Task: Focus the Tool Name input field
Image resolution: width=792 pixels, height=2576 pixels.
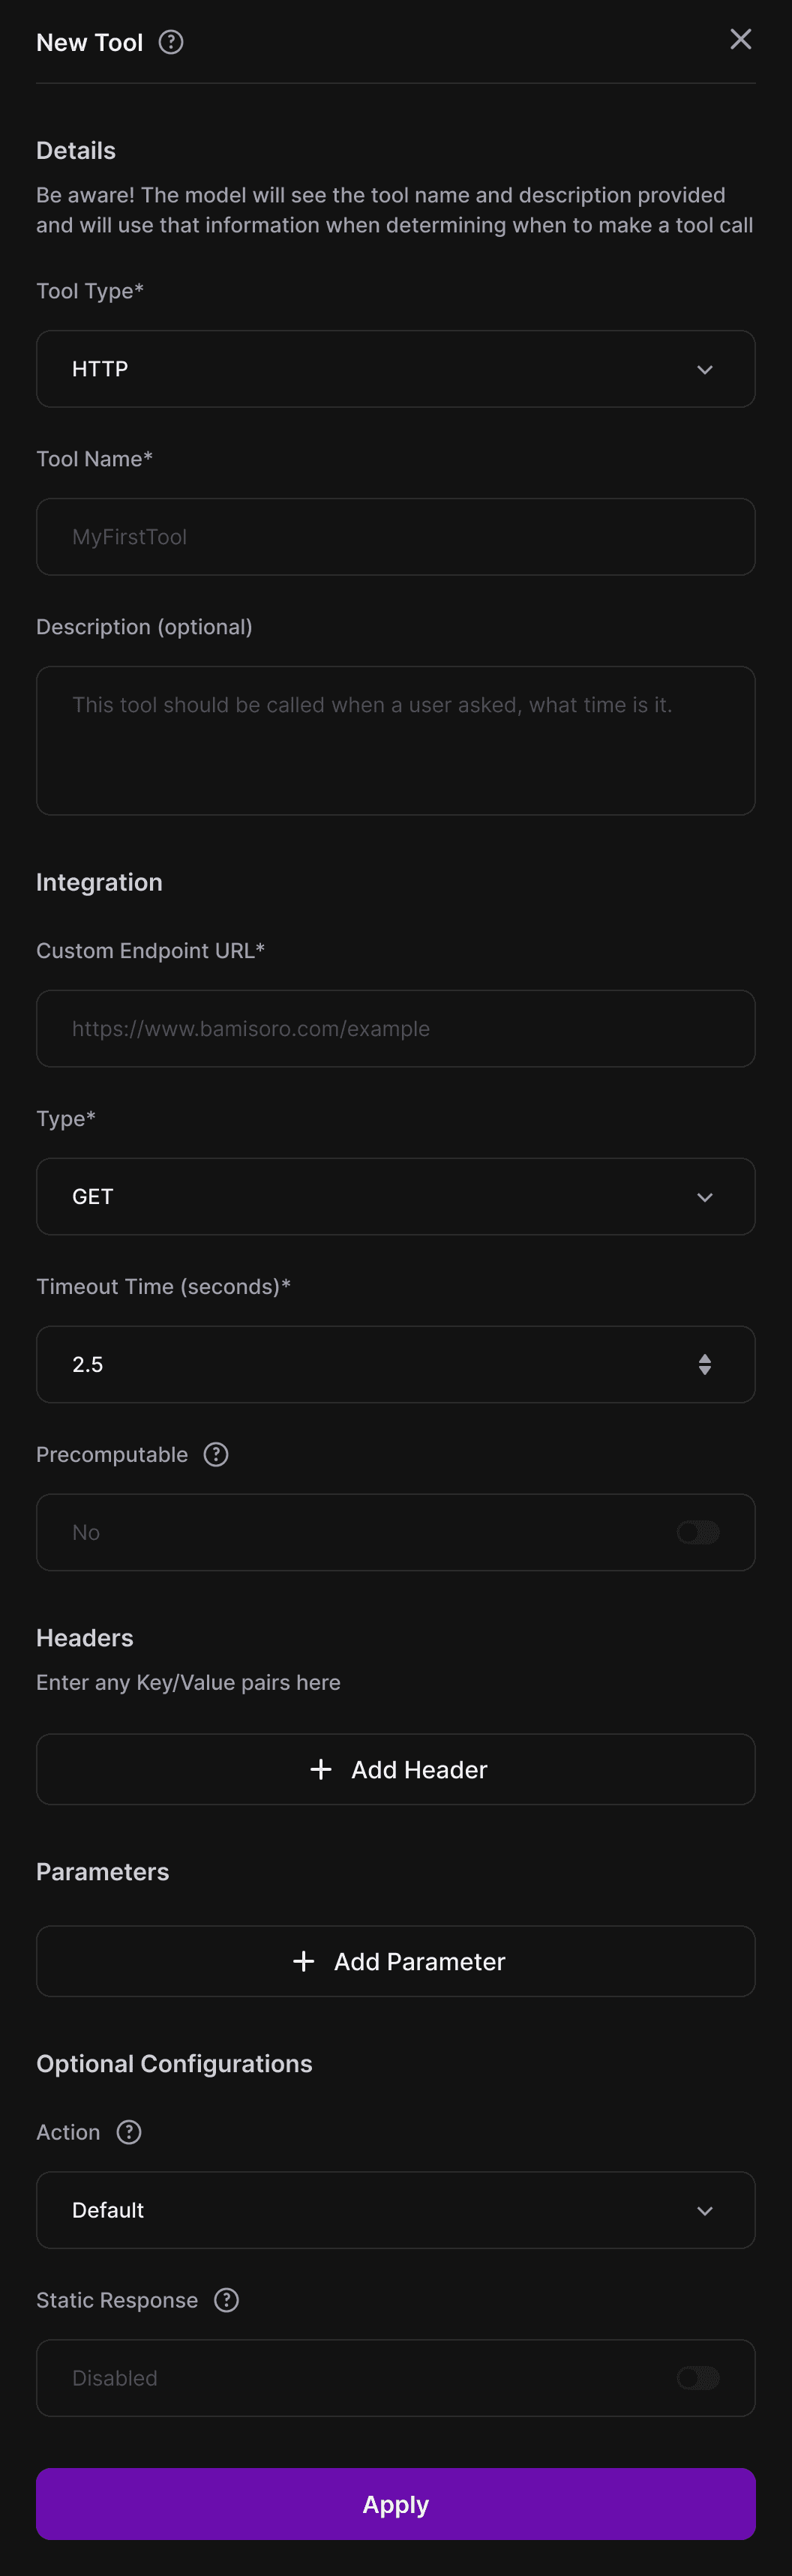Action: (x=395, y=537)
